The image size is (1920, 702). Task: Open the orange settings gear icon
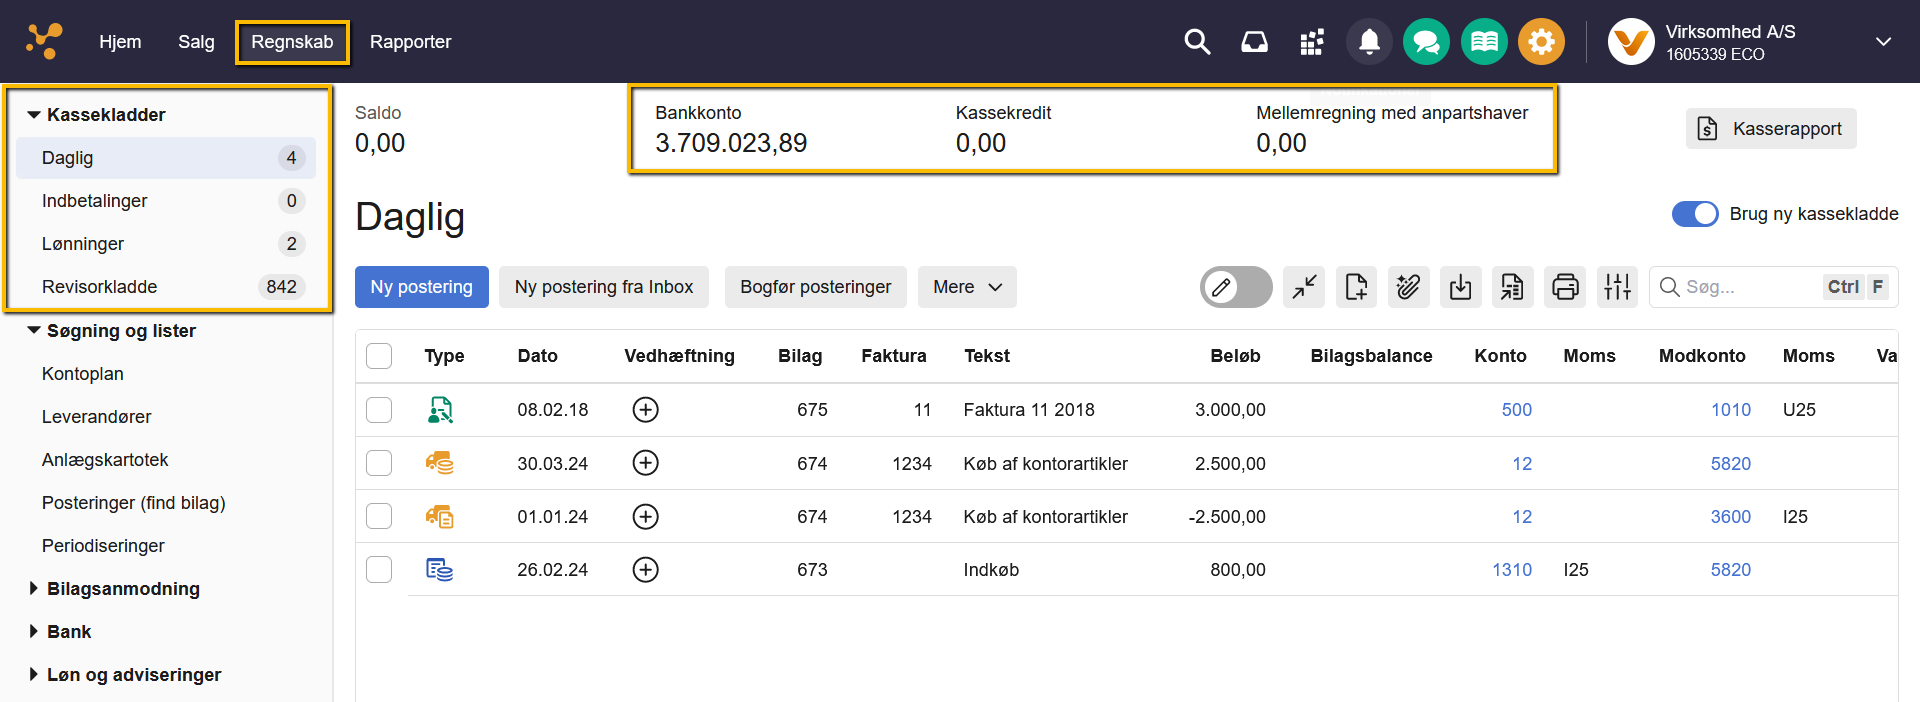(1541, 42)
